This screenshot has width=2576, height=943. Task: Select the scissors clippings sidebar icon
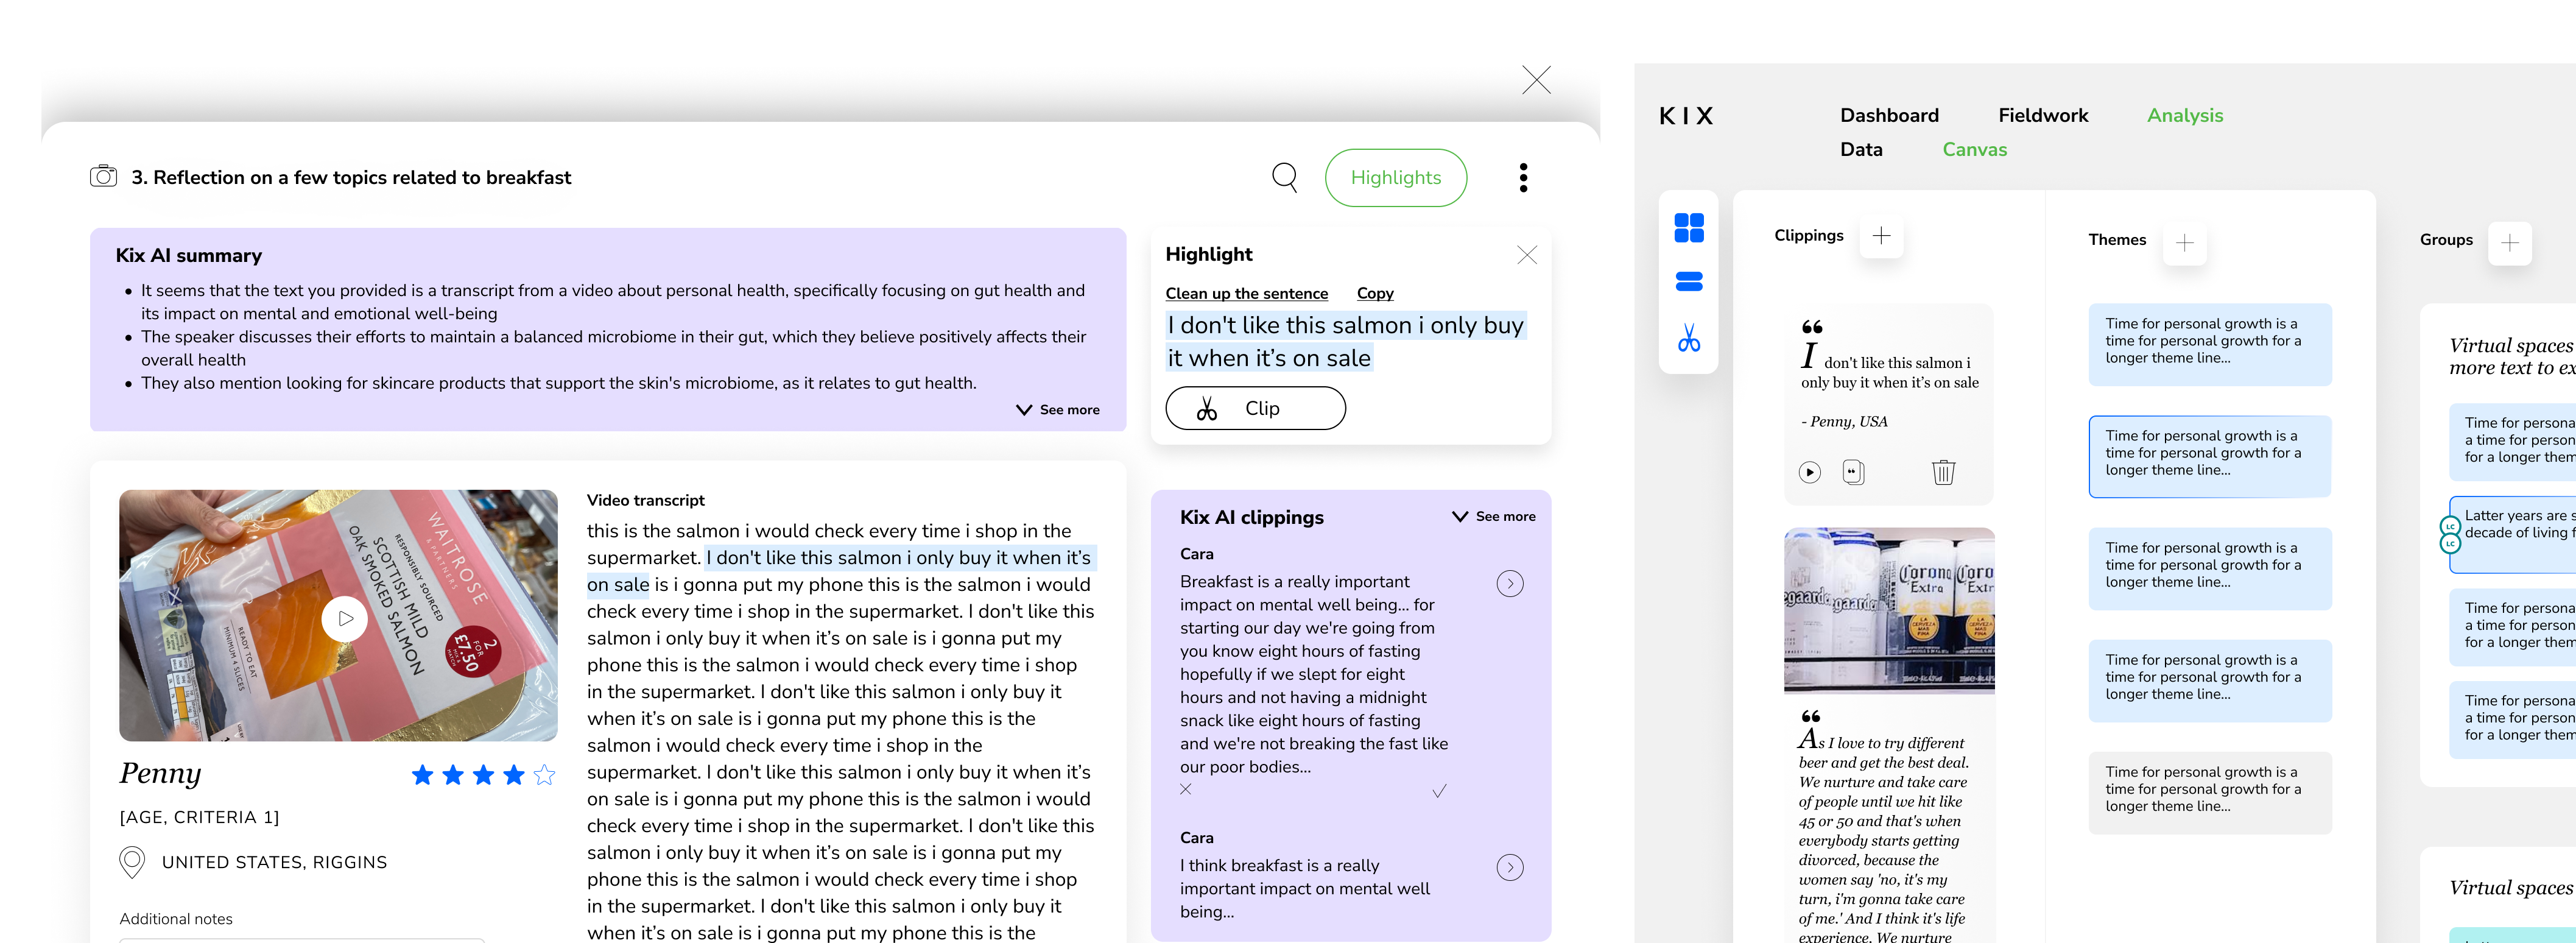point(1688,338)
